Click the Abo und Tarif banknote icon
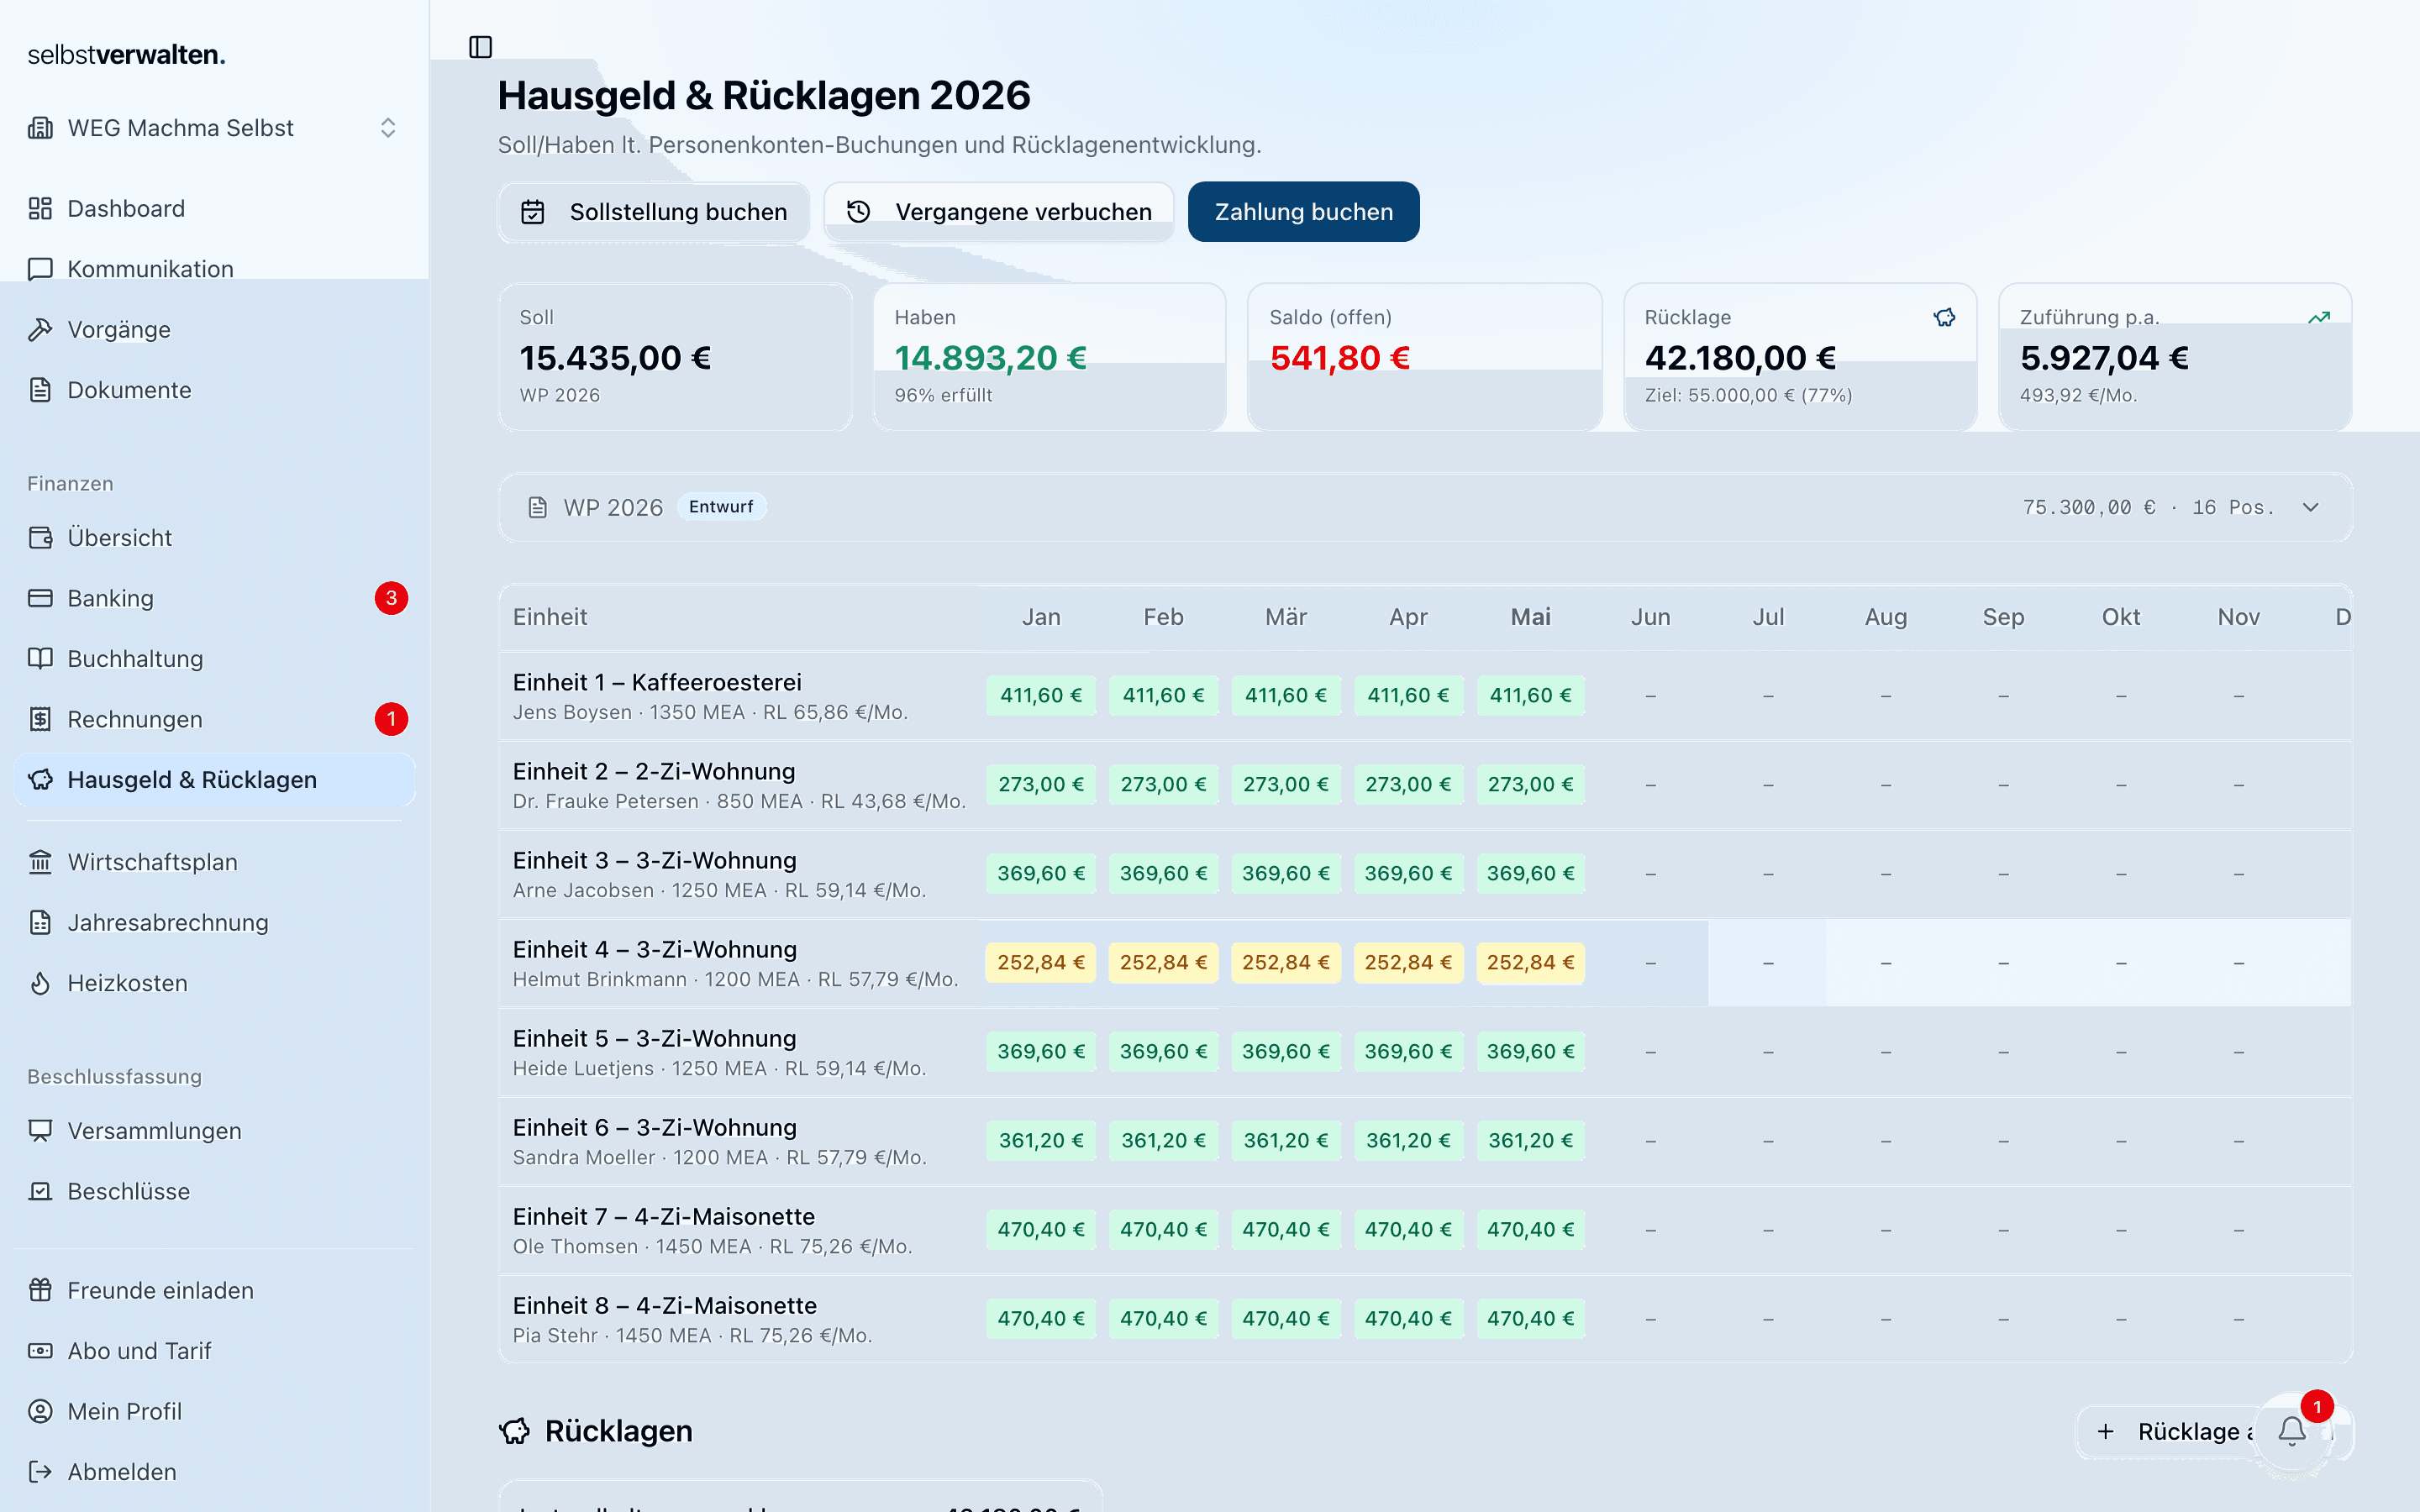Viewport: 2420px width, 1512px height. coord(40,1351)
